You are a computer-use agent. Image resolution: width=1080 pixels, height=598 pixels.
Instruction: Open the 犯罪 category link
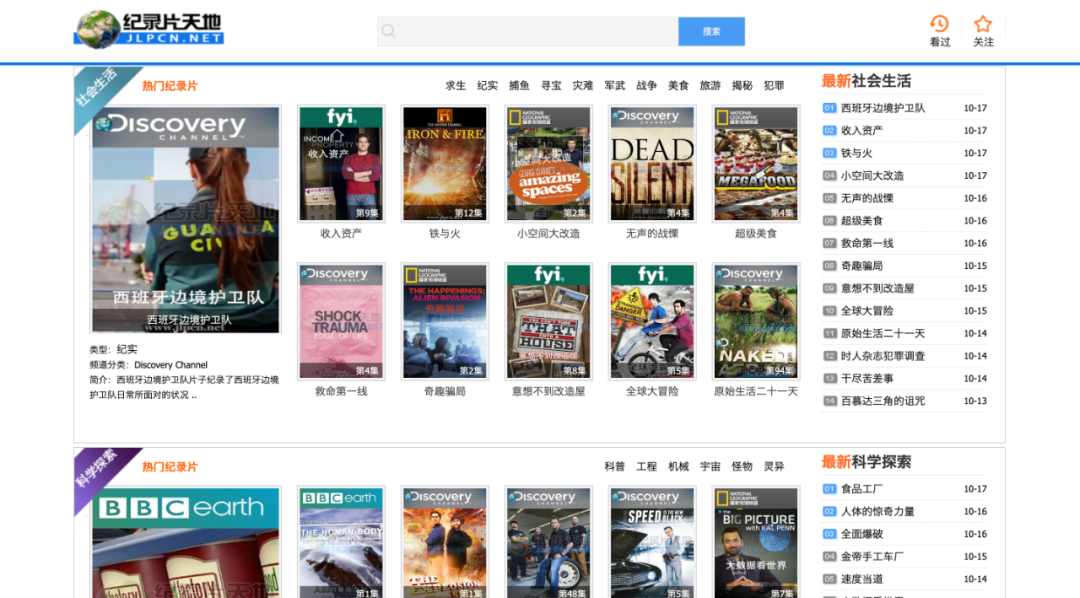773,86
